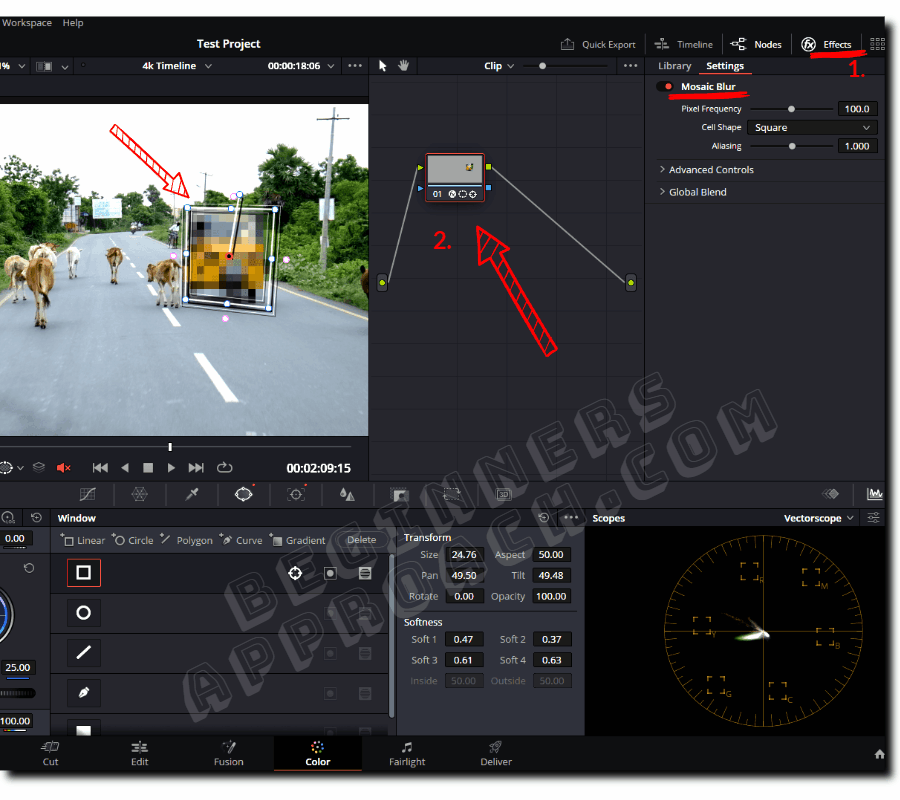Click the Pixel Frequency slider handle
Image resolution: width=900 pixels, height=800 pixels.
pyautogui.click(x=791, y=108)
